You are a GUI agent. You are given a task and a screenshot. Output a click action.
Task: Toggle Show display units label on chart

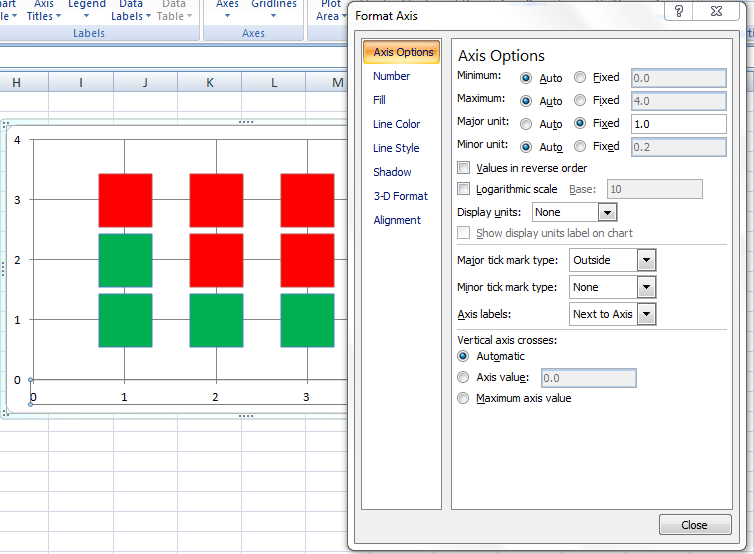click(464, 233)
